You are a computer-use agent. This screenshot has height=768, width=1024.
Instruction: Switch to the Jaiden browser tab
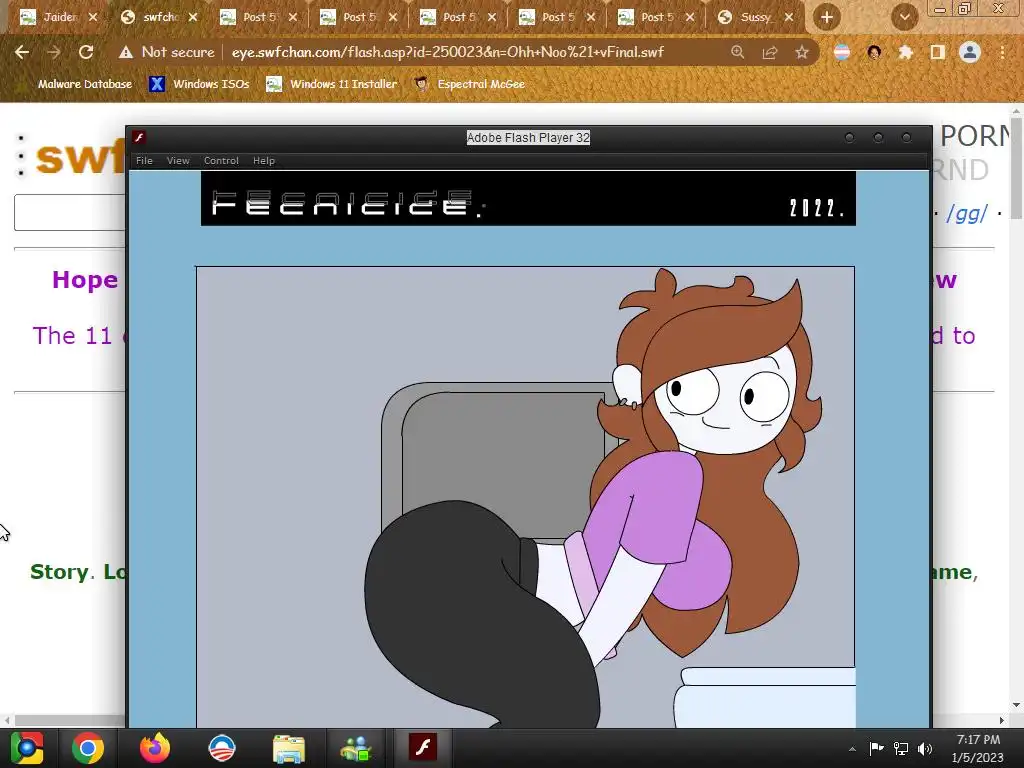(x=59, y=17)
